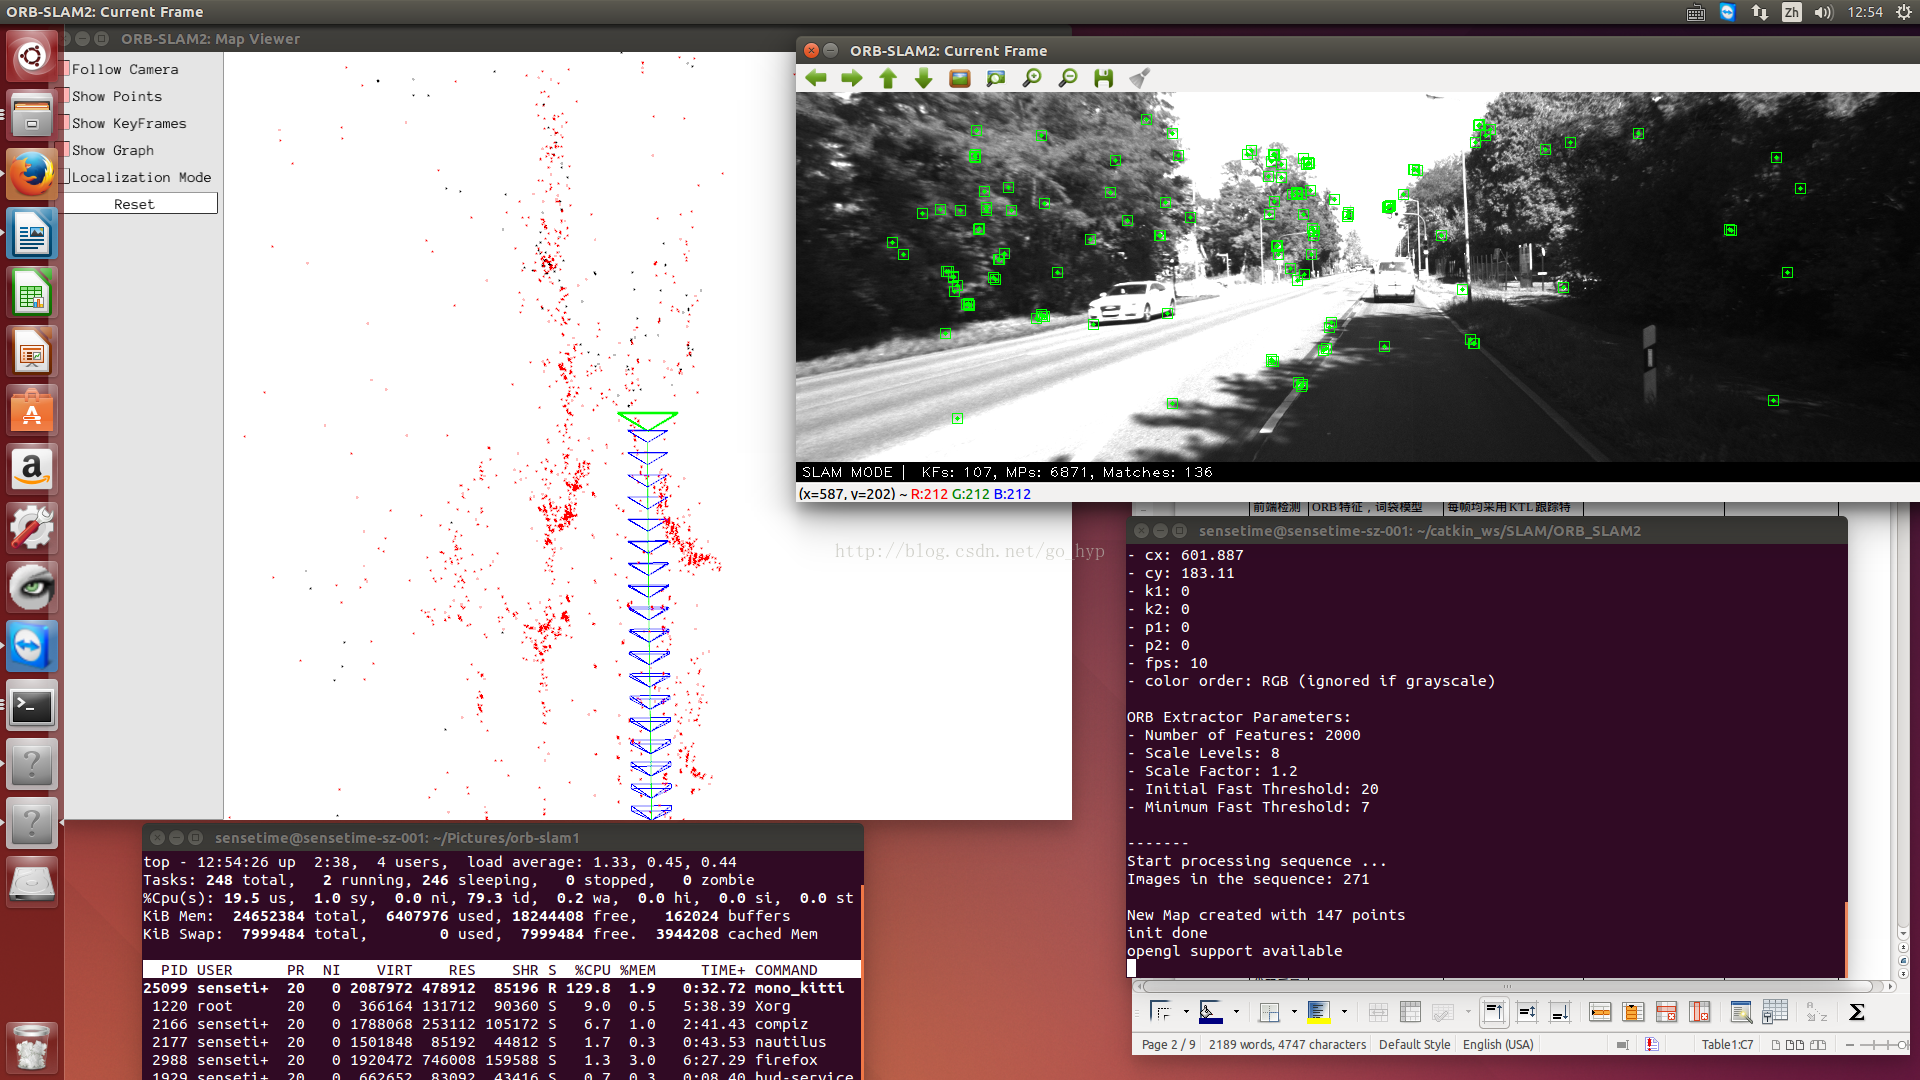This screenshot has width=1920, height=1080.
Task: Open the background color dropdown arrow
Action: (1344, 1012)
